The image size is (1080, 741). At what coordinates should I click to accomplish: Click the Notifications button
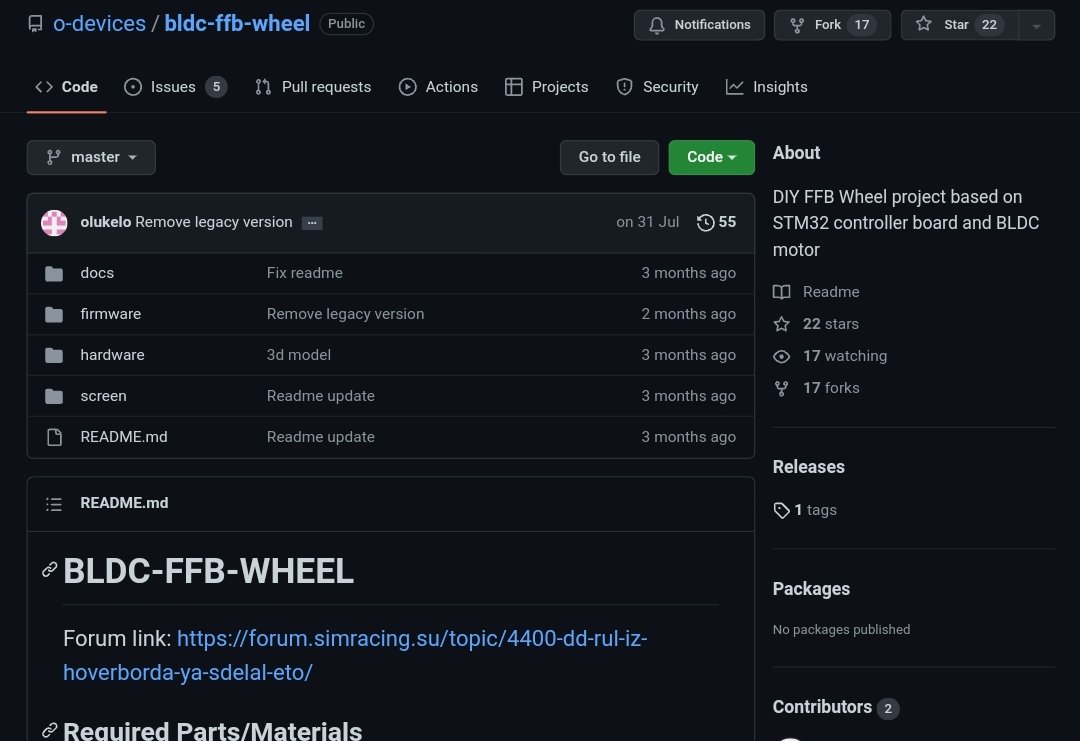[699, 25]
